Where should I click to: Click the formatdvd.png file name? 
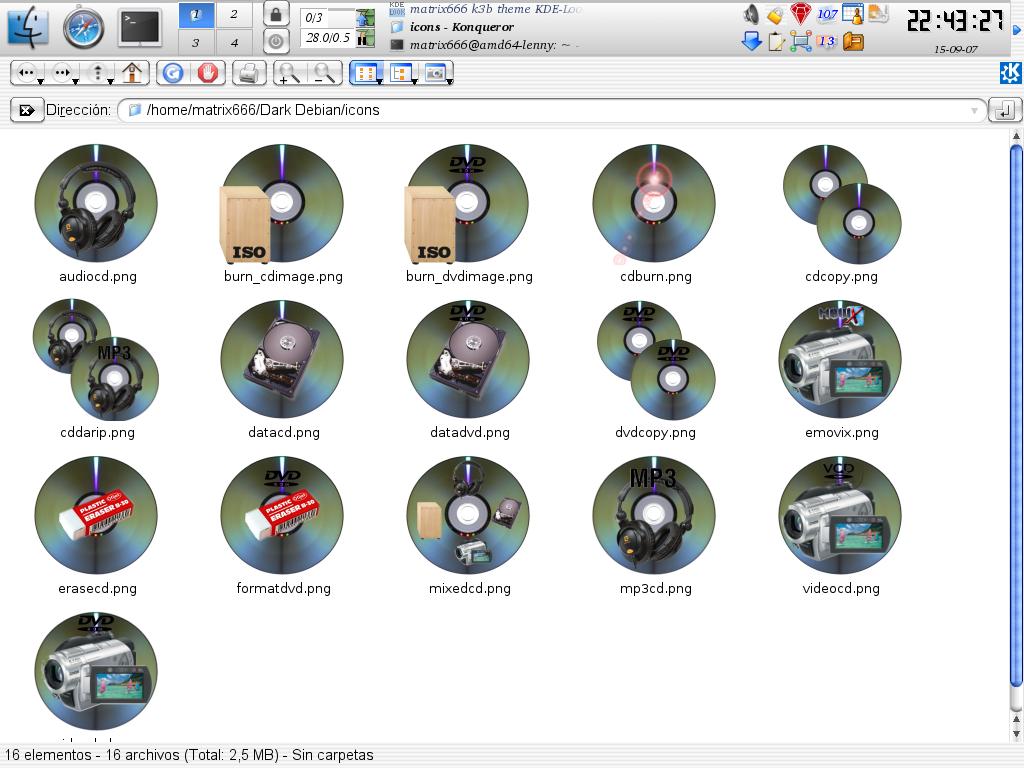tap(283, 588)
